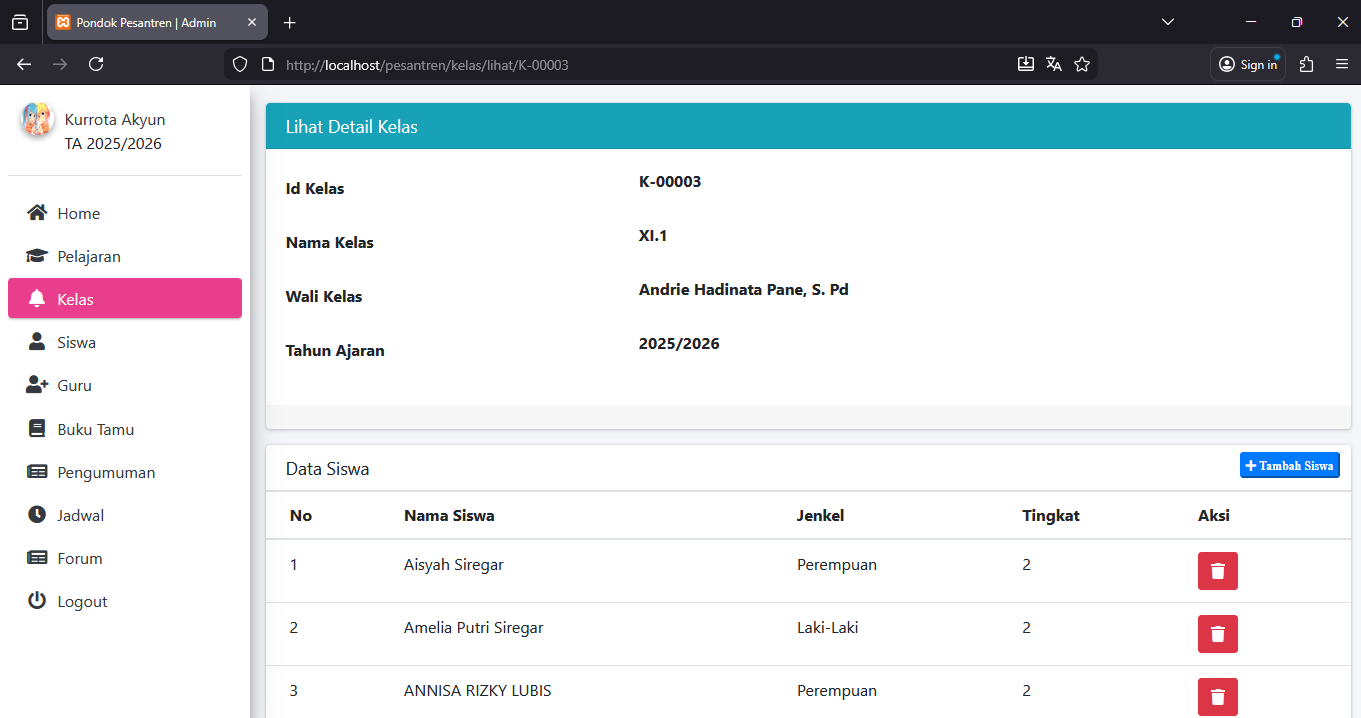Click the Kurrota Akyun profile avatar
1361x718 pixels.
tap(37, 119)
